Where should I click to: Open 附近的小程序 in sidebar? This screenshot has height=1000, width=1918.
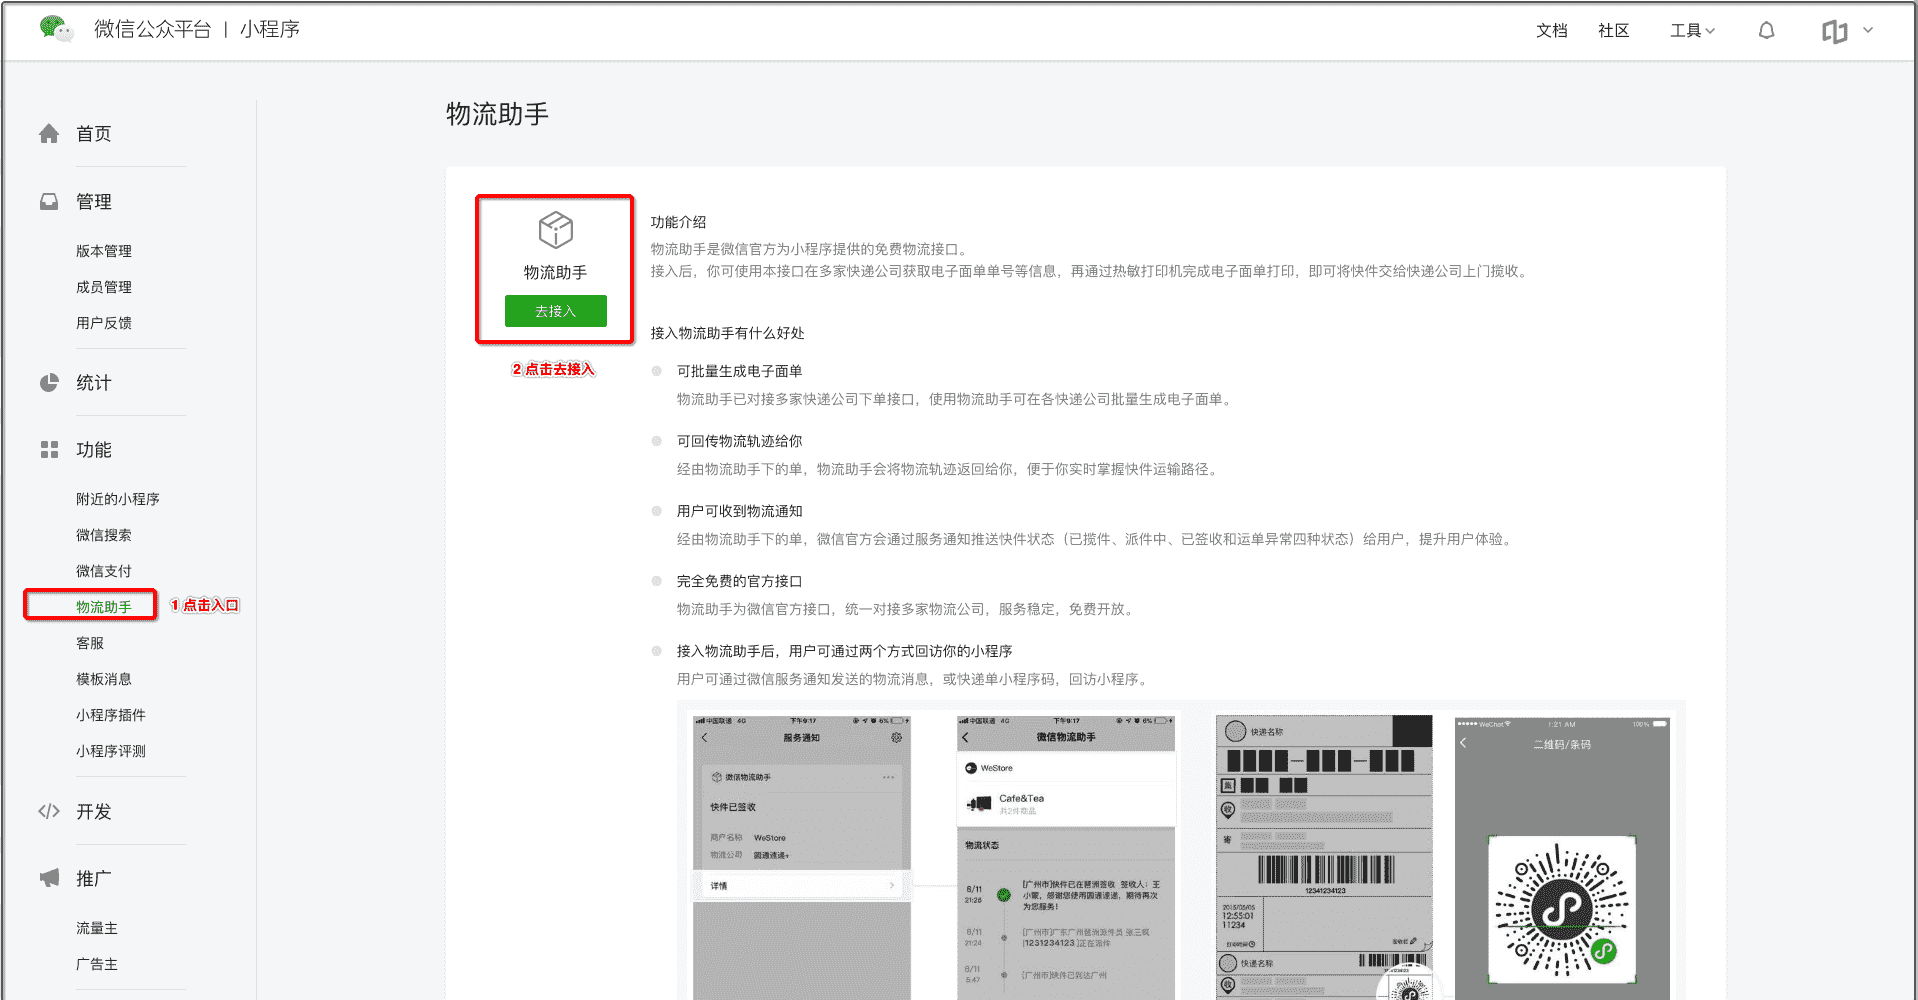(118, 499)
